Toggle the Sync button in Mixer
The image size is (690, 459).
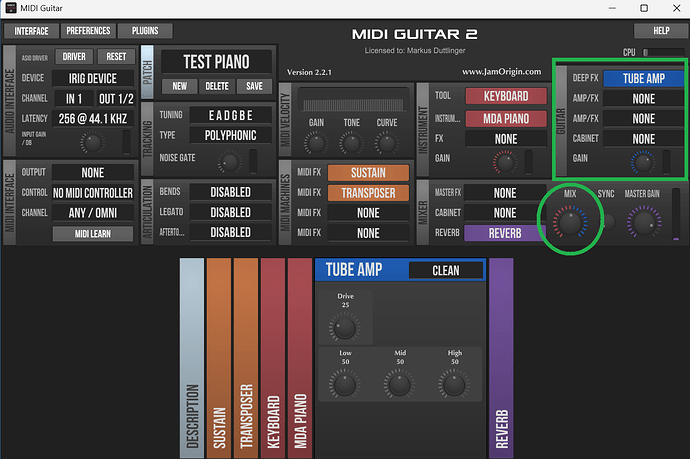pos(607,219)
